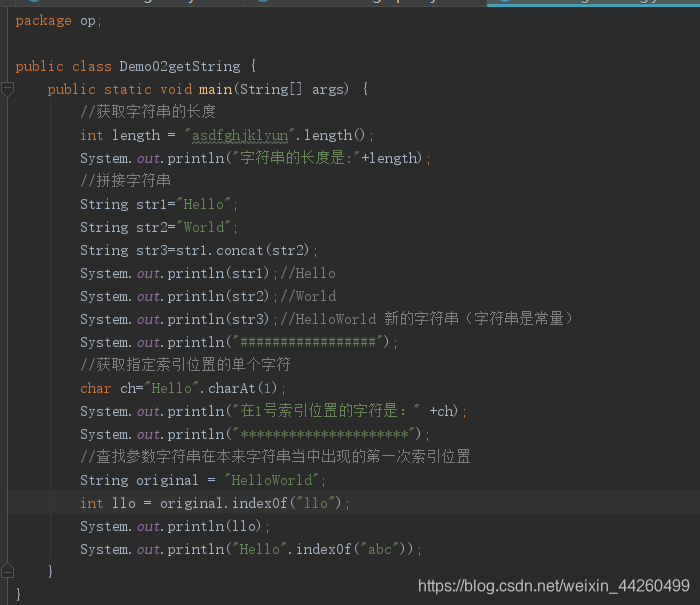Viewport: 700px width, 605px height.
Task: Click the trailing comment //World
Action: click(x=308, y=296)
